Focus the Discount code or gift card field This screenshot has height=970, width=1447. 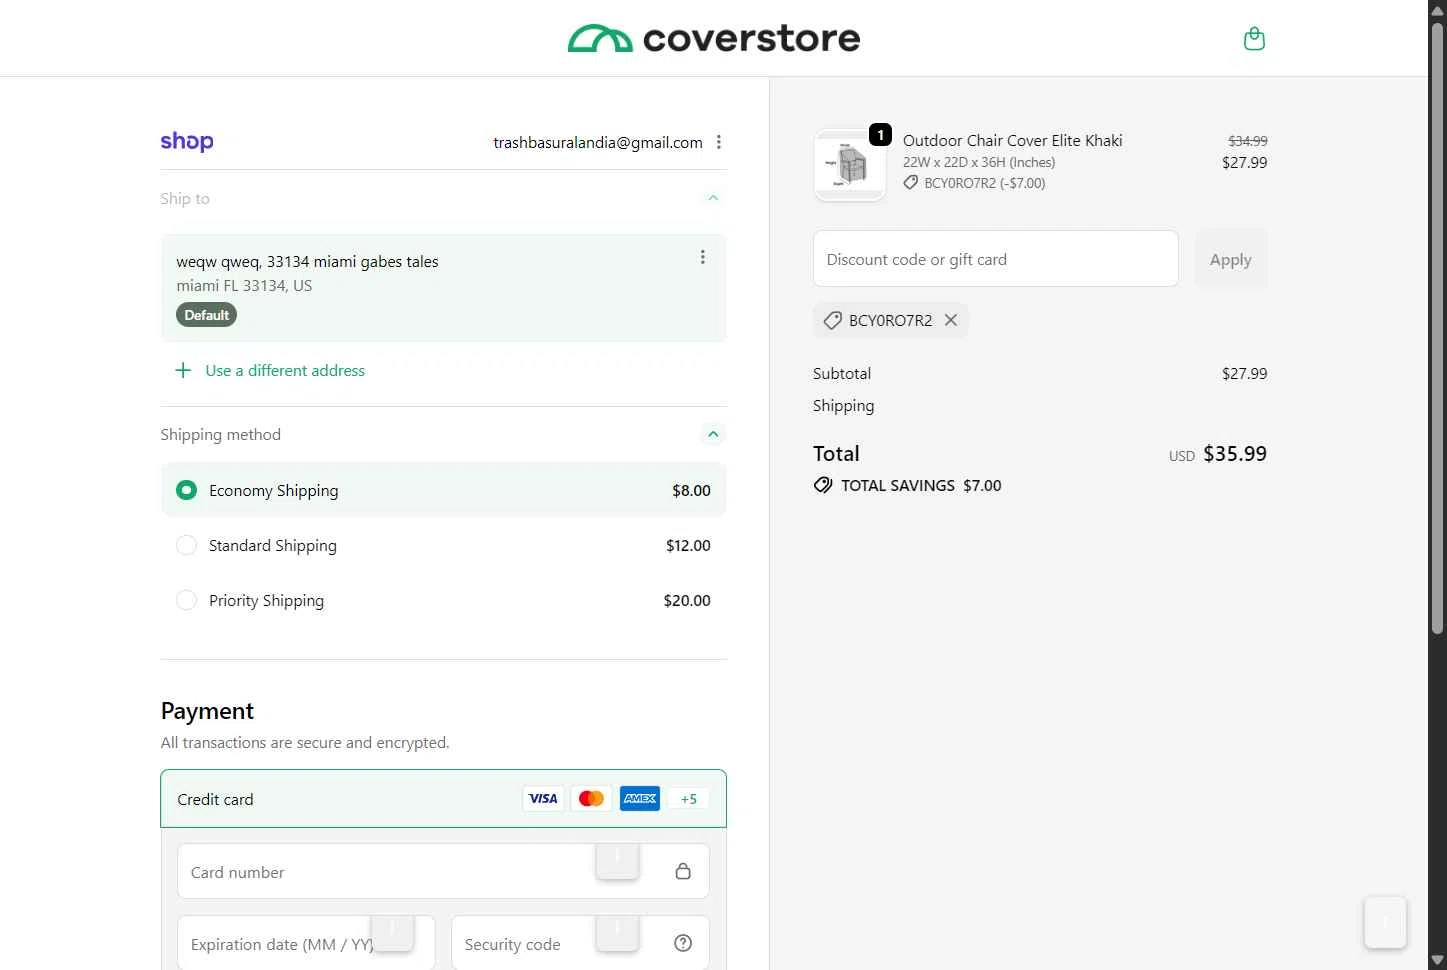pyautogui.click(x=996, y=259)
